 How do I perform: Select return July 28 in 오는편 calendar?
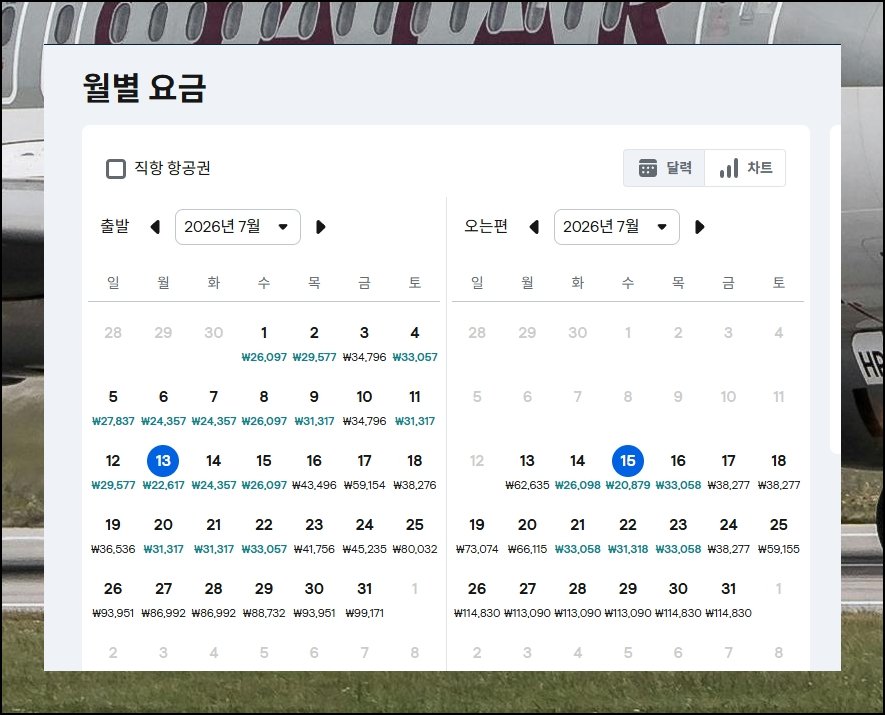(577, 599)
